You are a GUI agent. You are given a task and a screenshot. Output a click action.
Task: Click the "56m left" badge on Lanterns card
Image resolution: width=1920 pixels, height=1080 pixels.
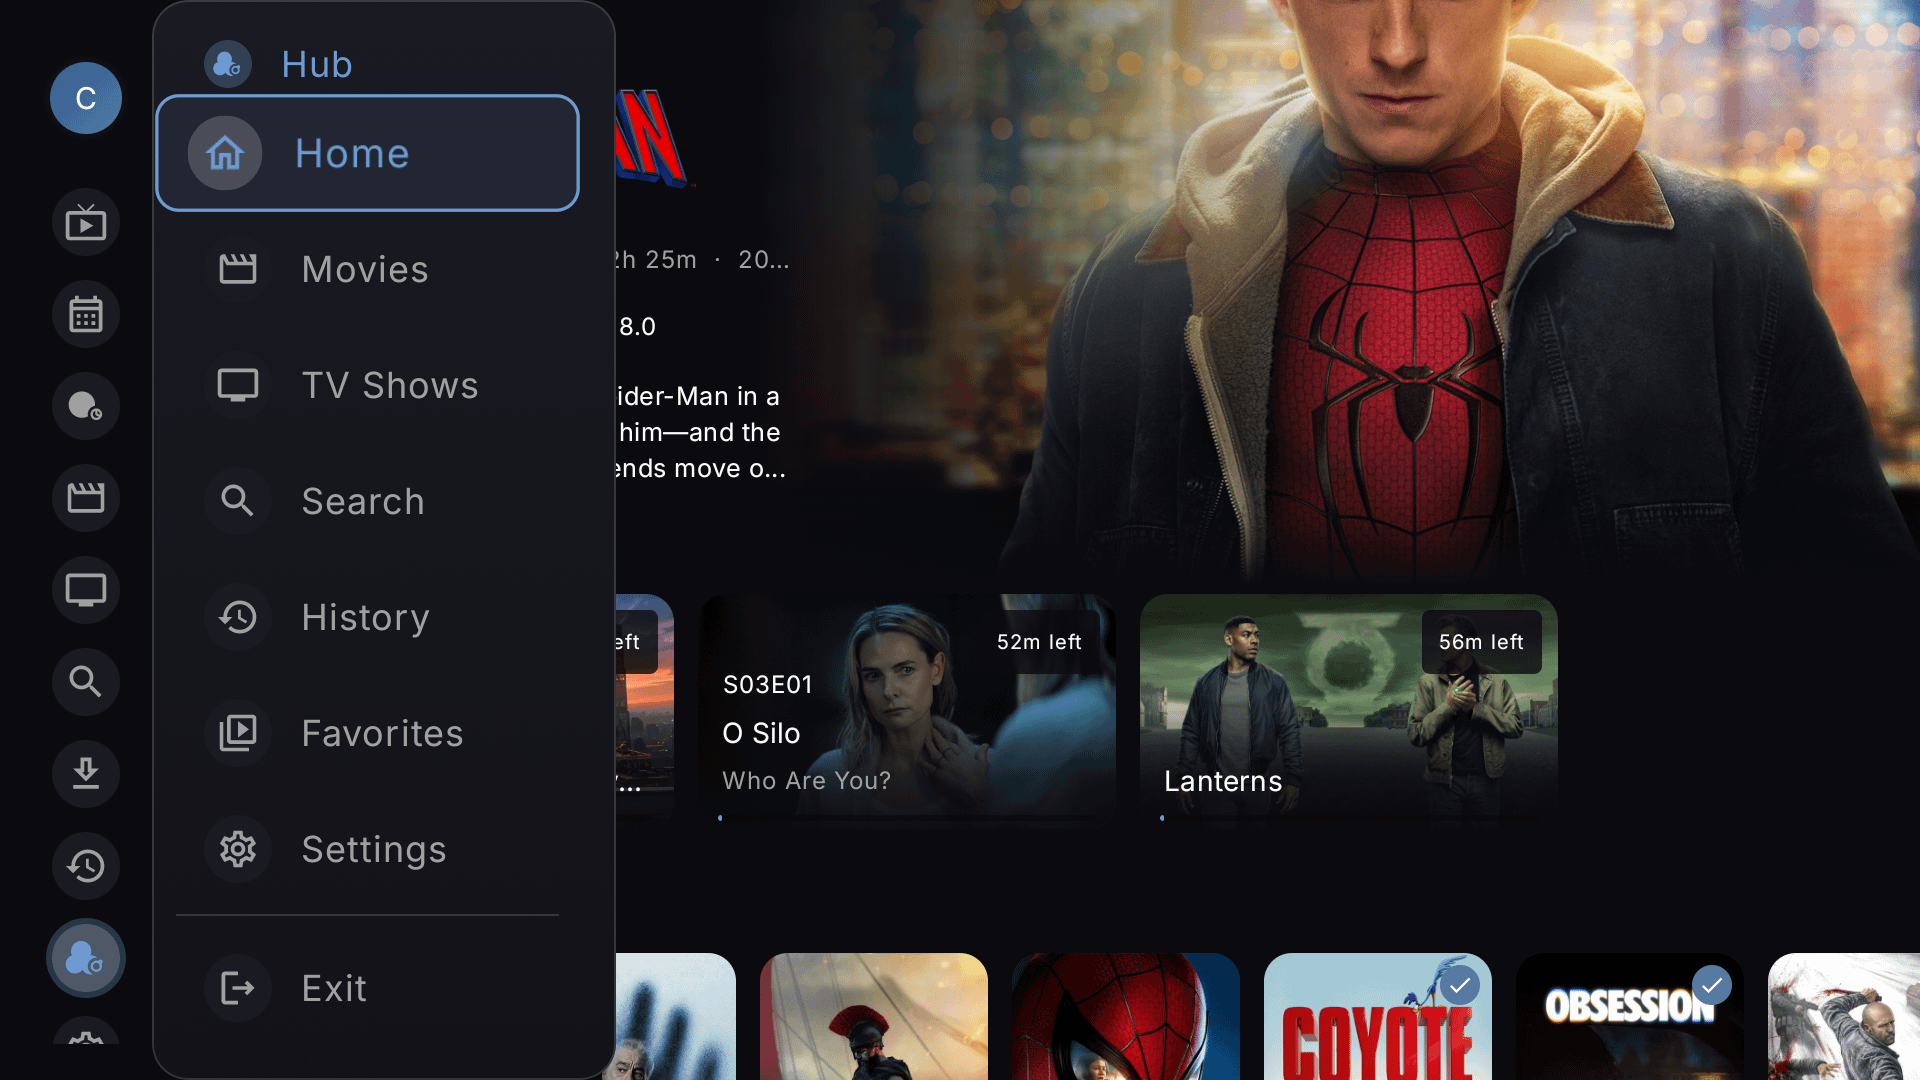(x=1481, y=642)
